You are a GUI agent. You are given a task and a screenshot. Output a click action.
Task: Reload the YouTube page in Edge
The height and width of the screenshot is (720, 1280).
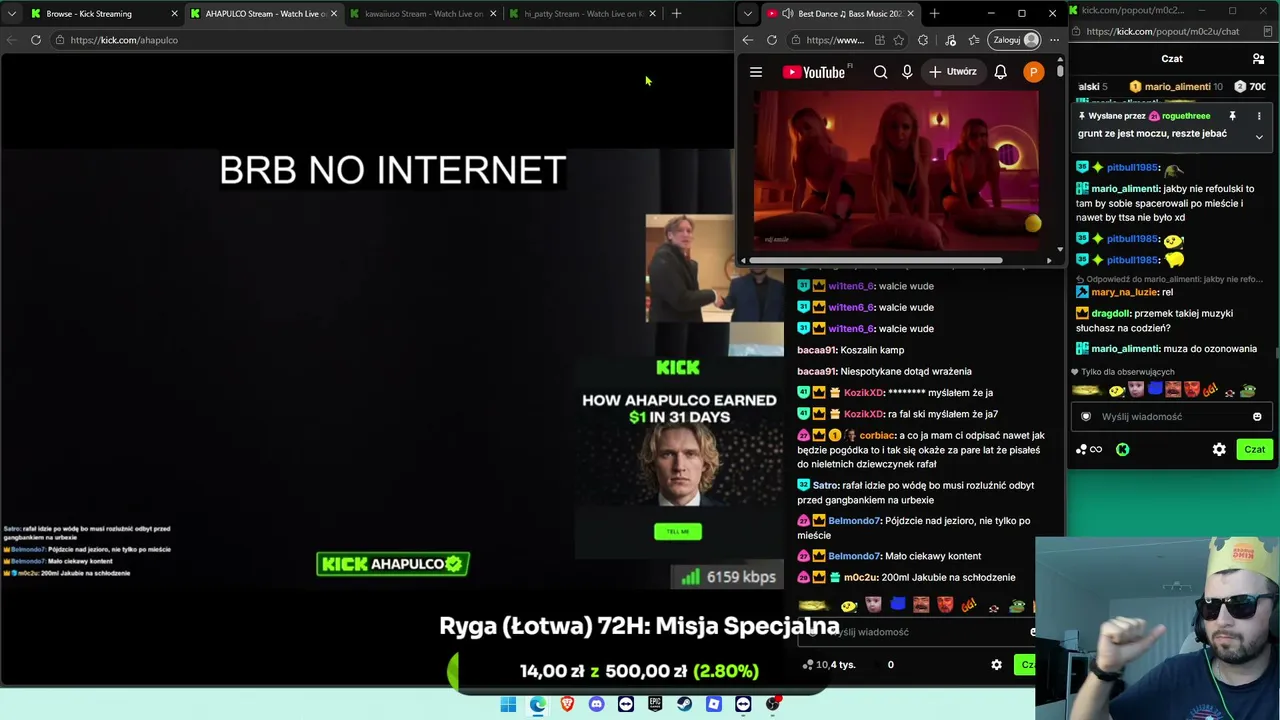point(772,40)
